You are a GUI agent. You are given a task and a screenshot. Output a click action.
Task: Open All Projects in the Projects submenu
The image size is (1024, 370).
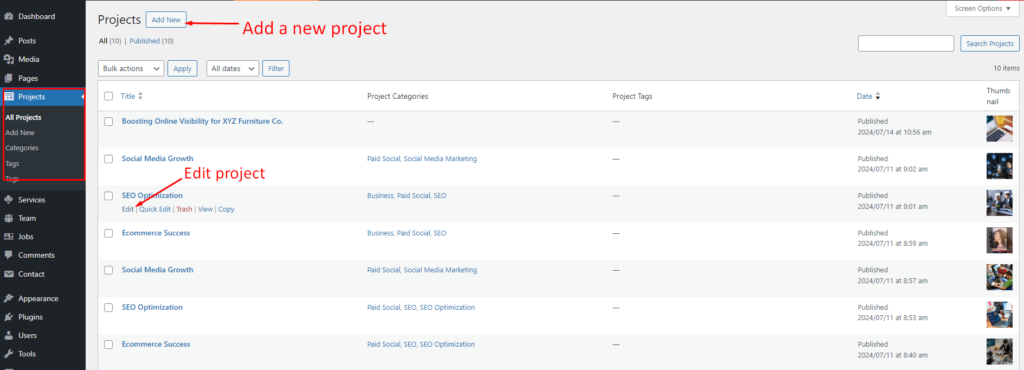24,117
